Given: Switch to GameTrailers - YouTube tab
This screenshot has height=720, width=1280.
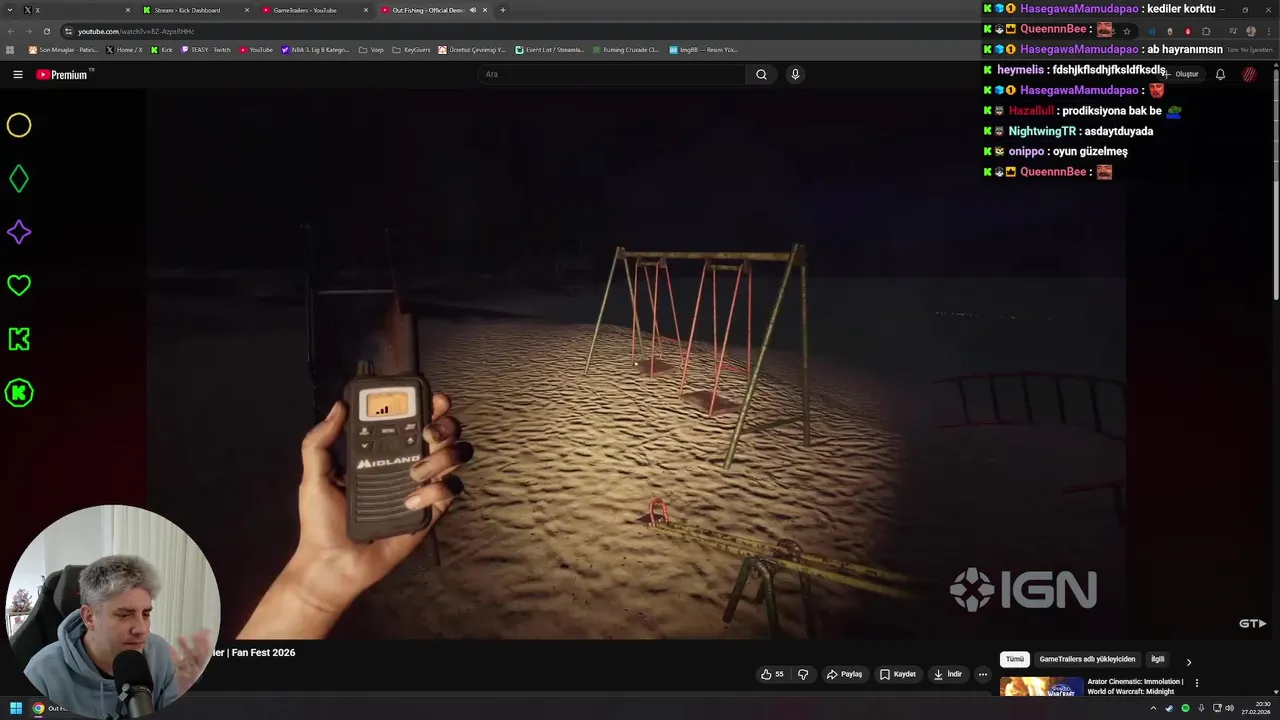Looking at the screenshot, I should click(314, 10).
